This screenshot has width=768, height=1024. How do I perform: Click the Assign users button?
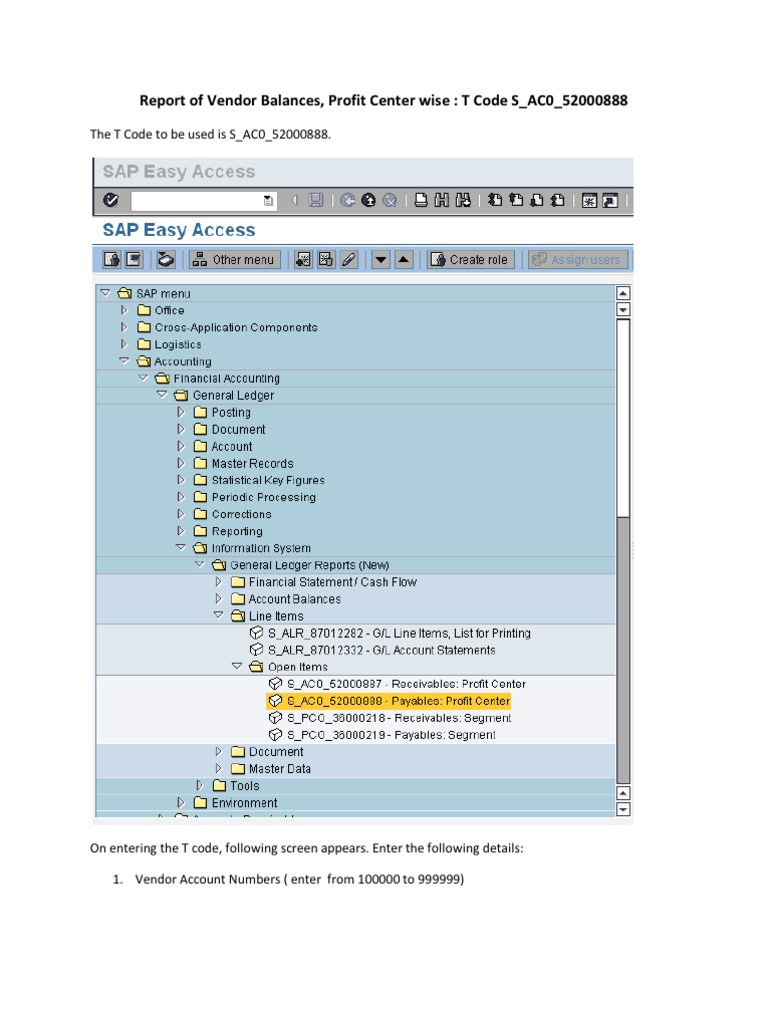pyautogui.click(x=578, y=260)
